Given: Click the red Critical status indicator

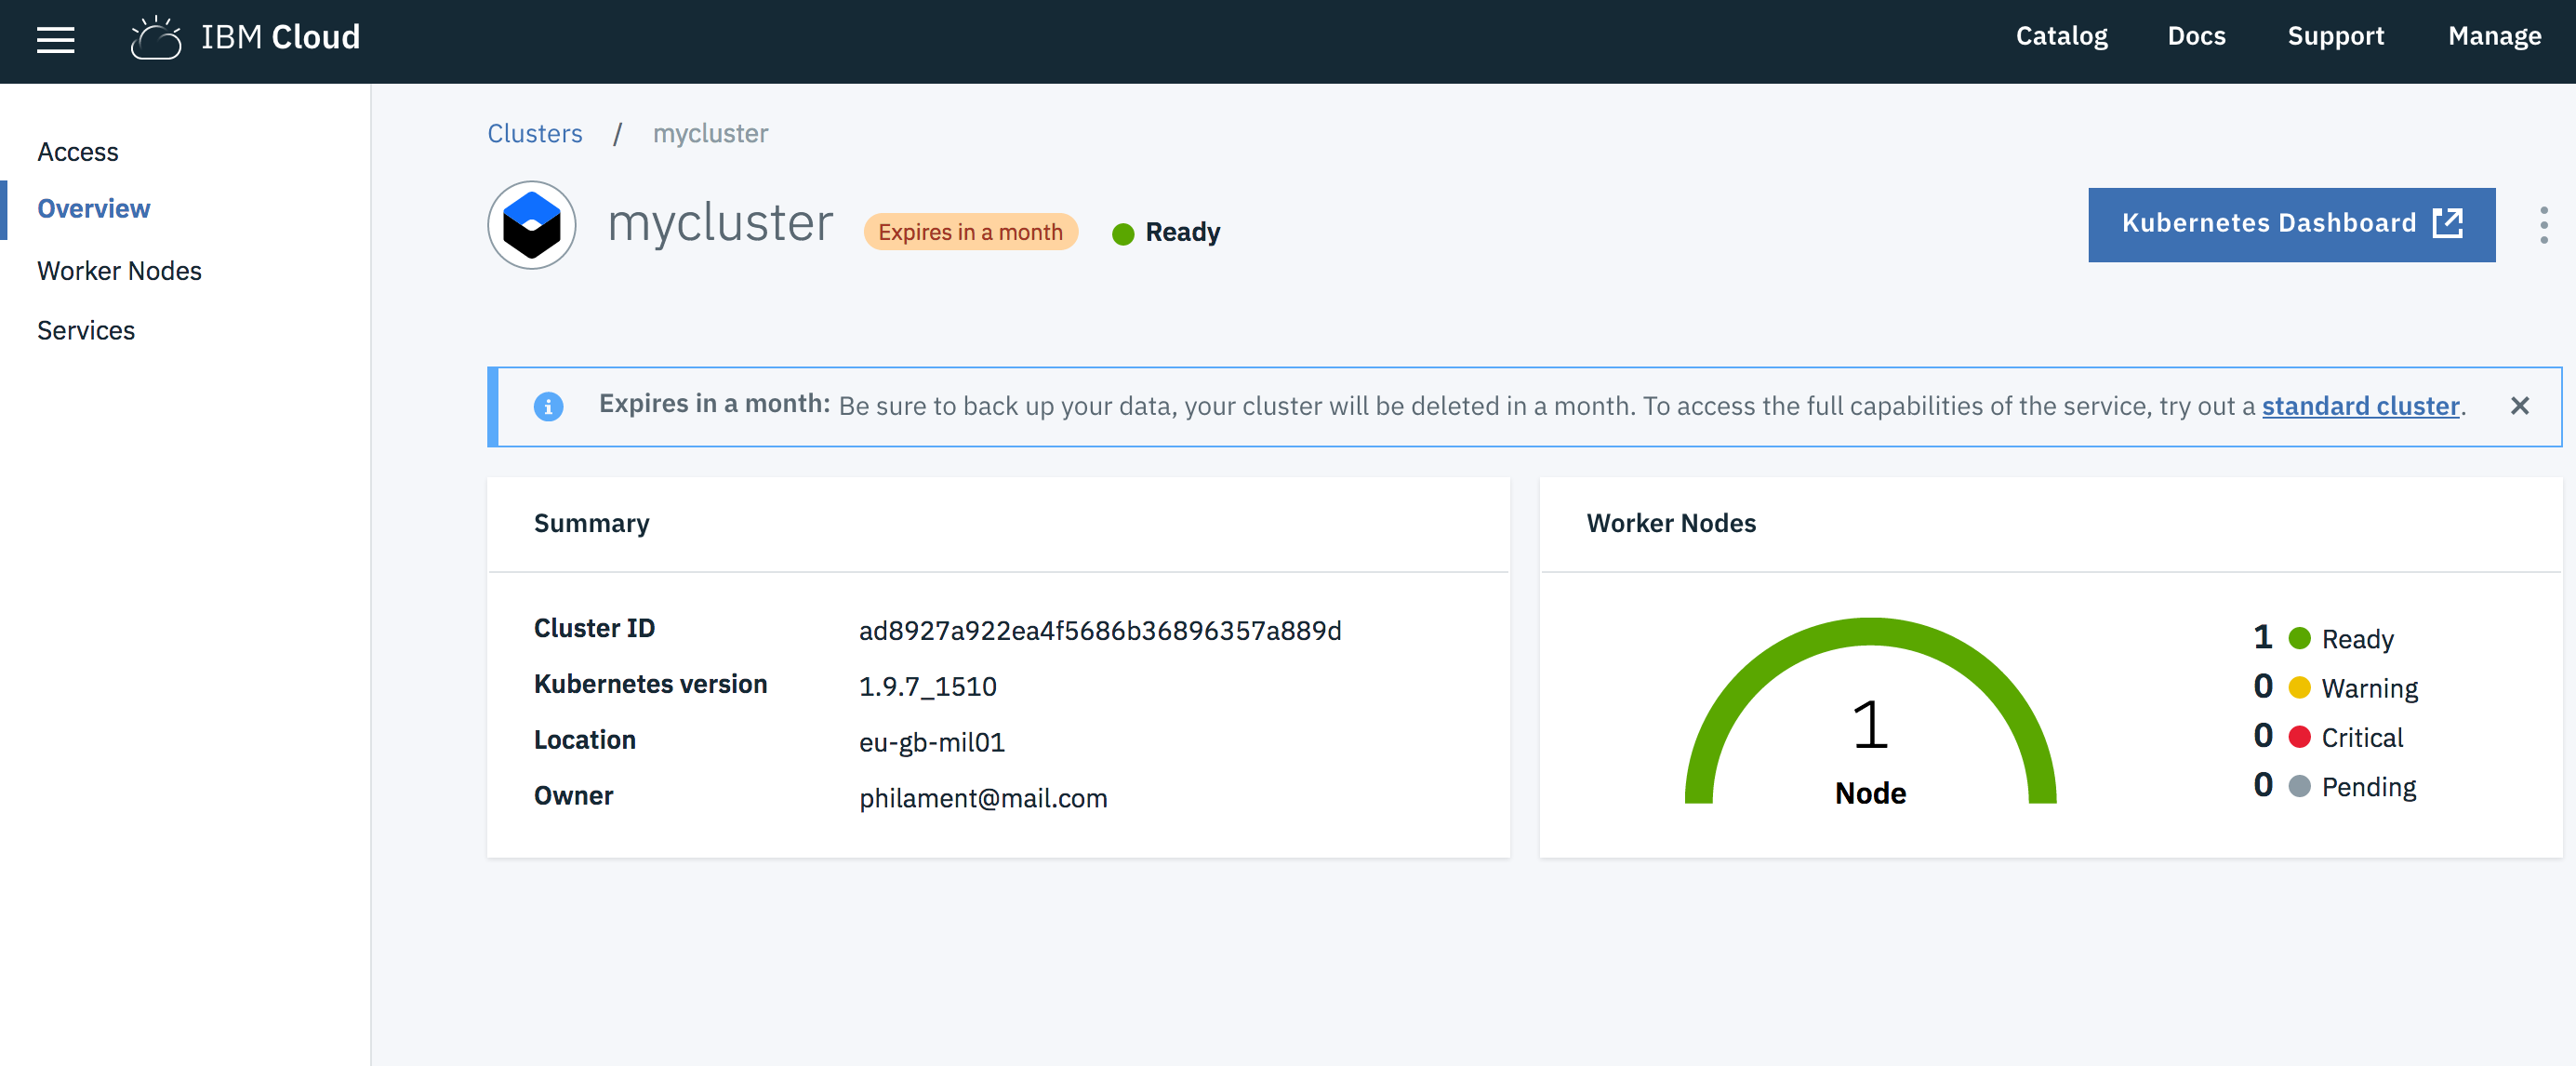Looking at the screenshot, I should pyautogui.click(x=2299, y=737).
